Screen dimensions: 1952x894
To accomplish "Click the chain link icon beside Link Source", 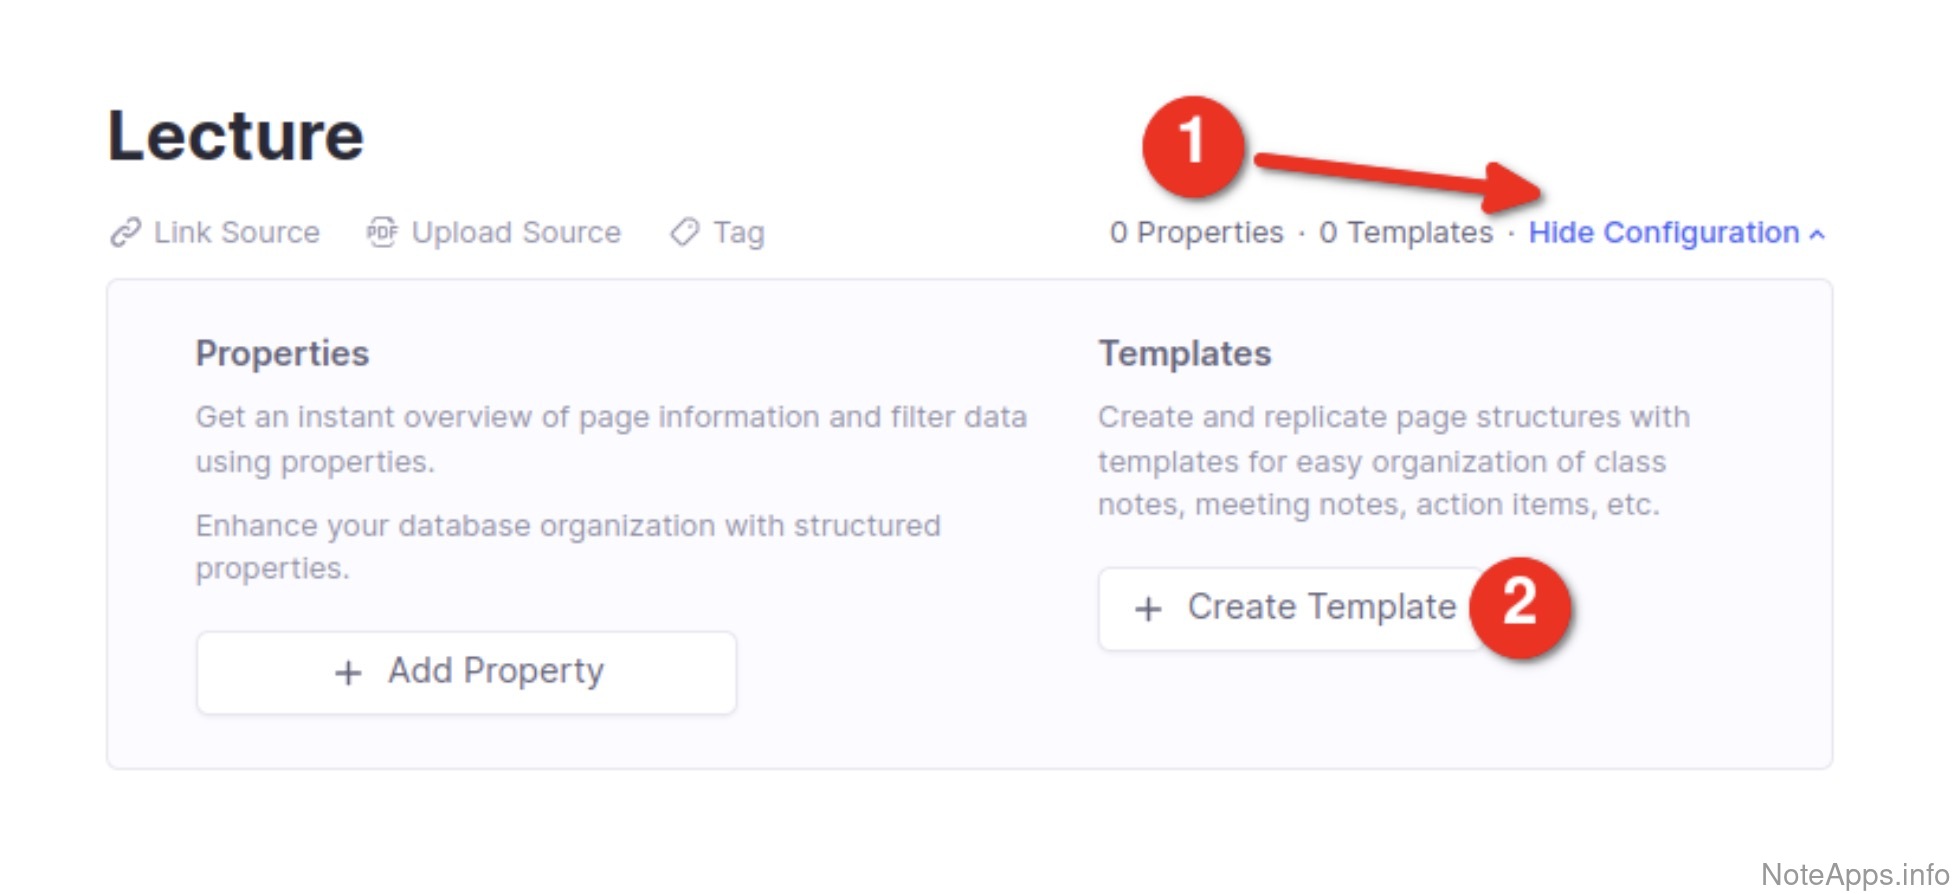I will (125, 232).
